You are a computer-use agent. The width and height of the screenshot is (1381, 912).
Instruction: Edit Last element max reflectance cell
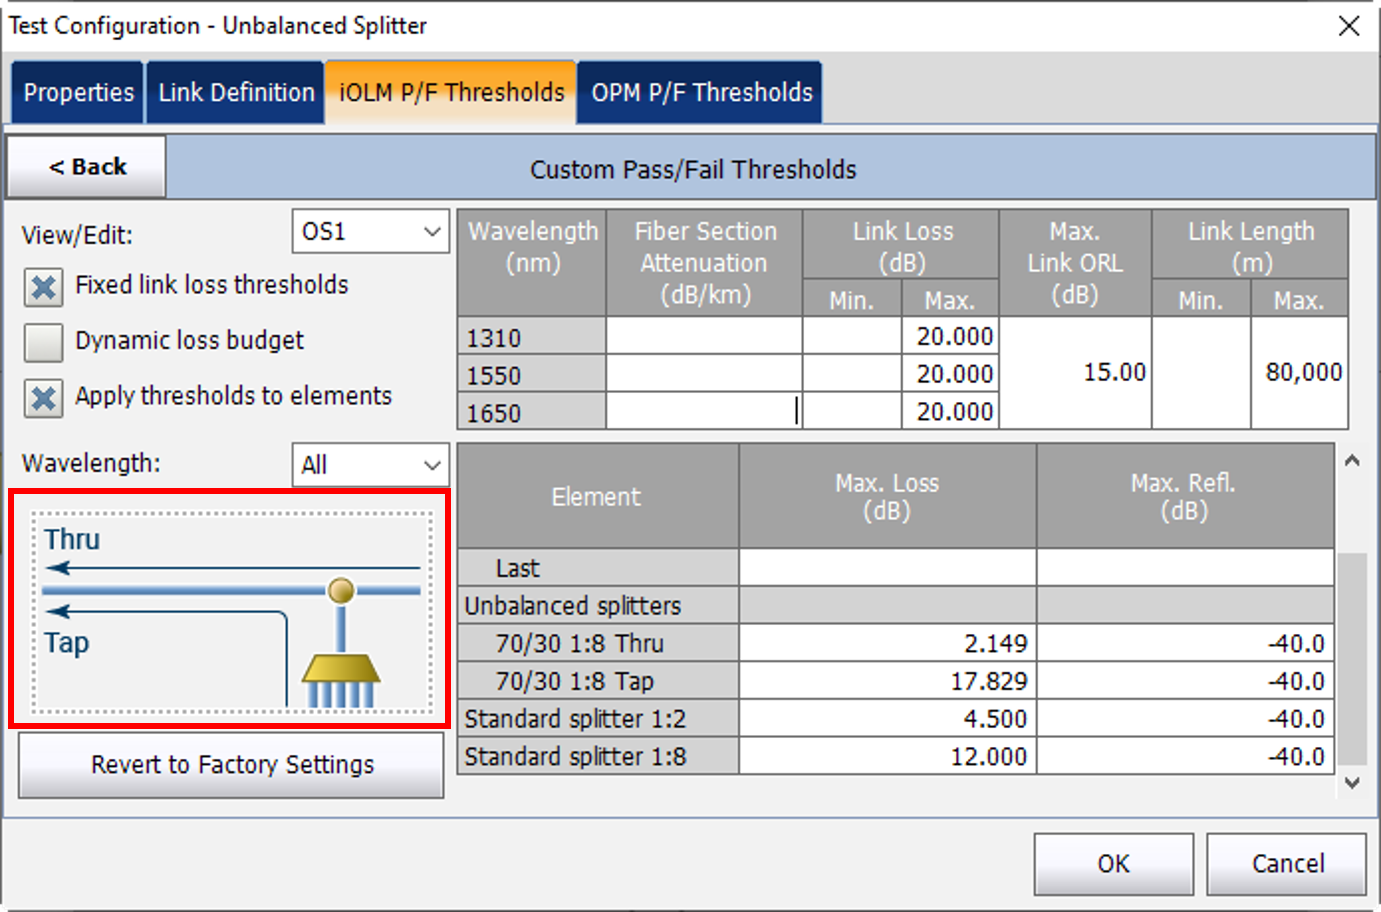coord(1185,568)
